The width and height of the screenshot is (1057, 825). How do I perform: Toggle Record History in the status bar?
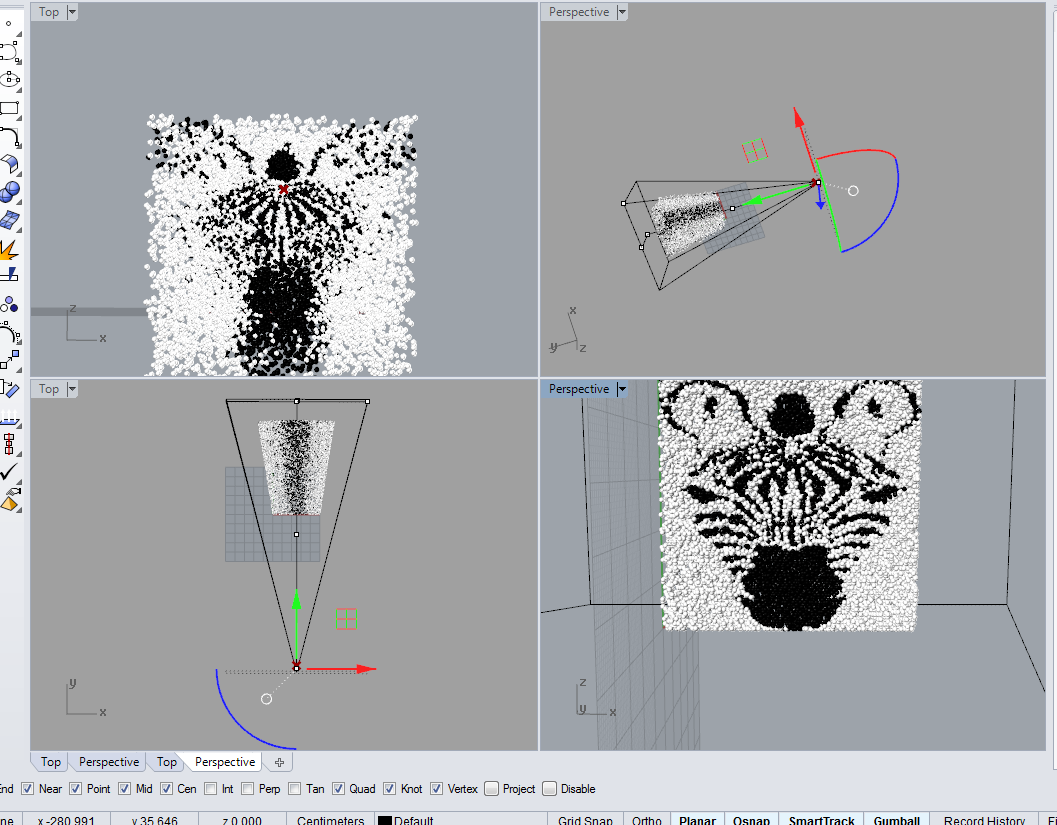(x=984, y=820)
